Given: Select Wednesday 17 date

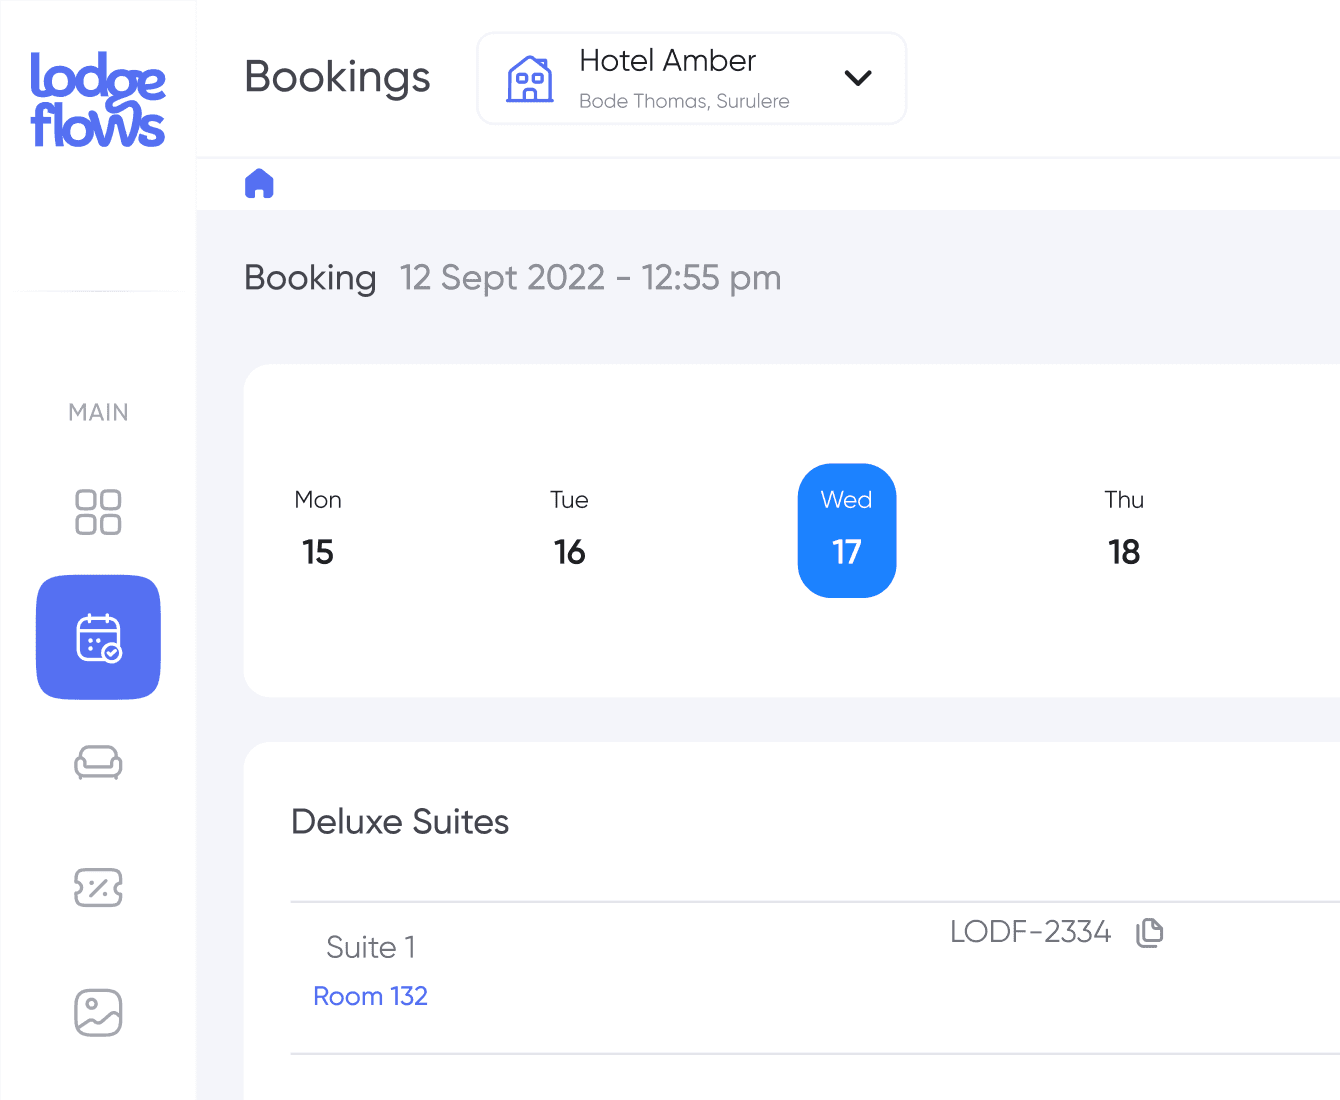Looking at the screenshot, I should pos(846,530).
